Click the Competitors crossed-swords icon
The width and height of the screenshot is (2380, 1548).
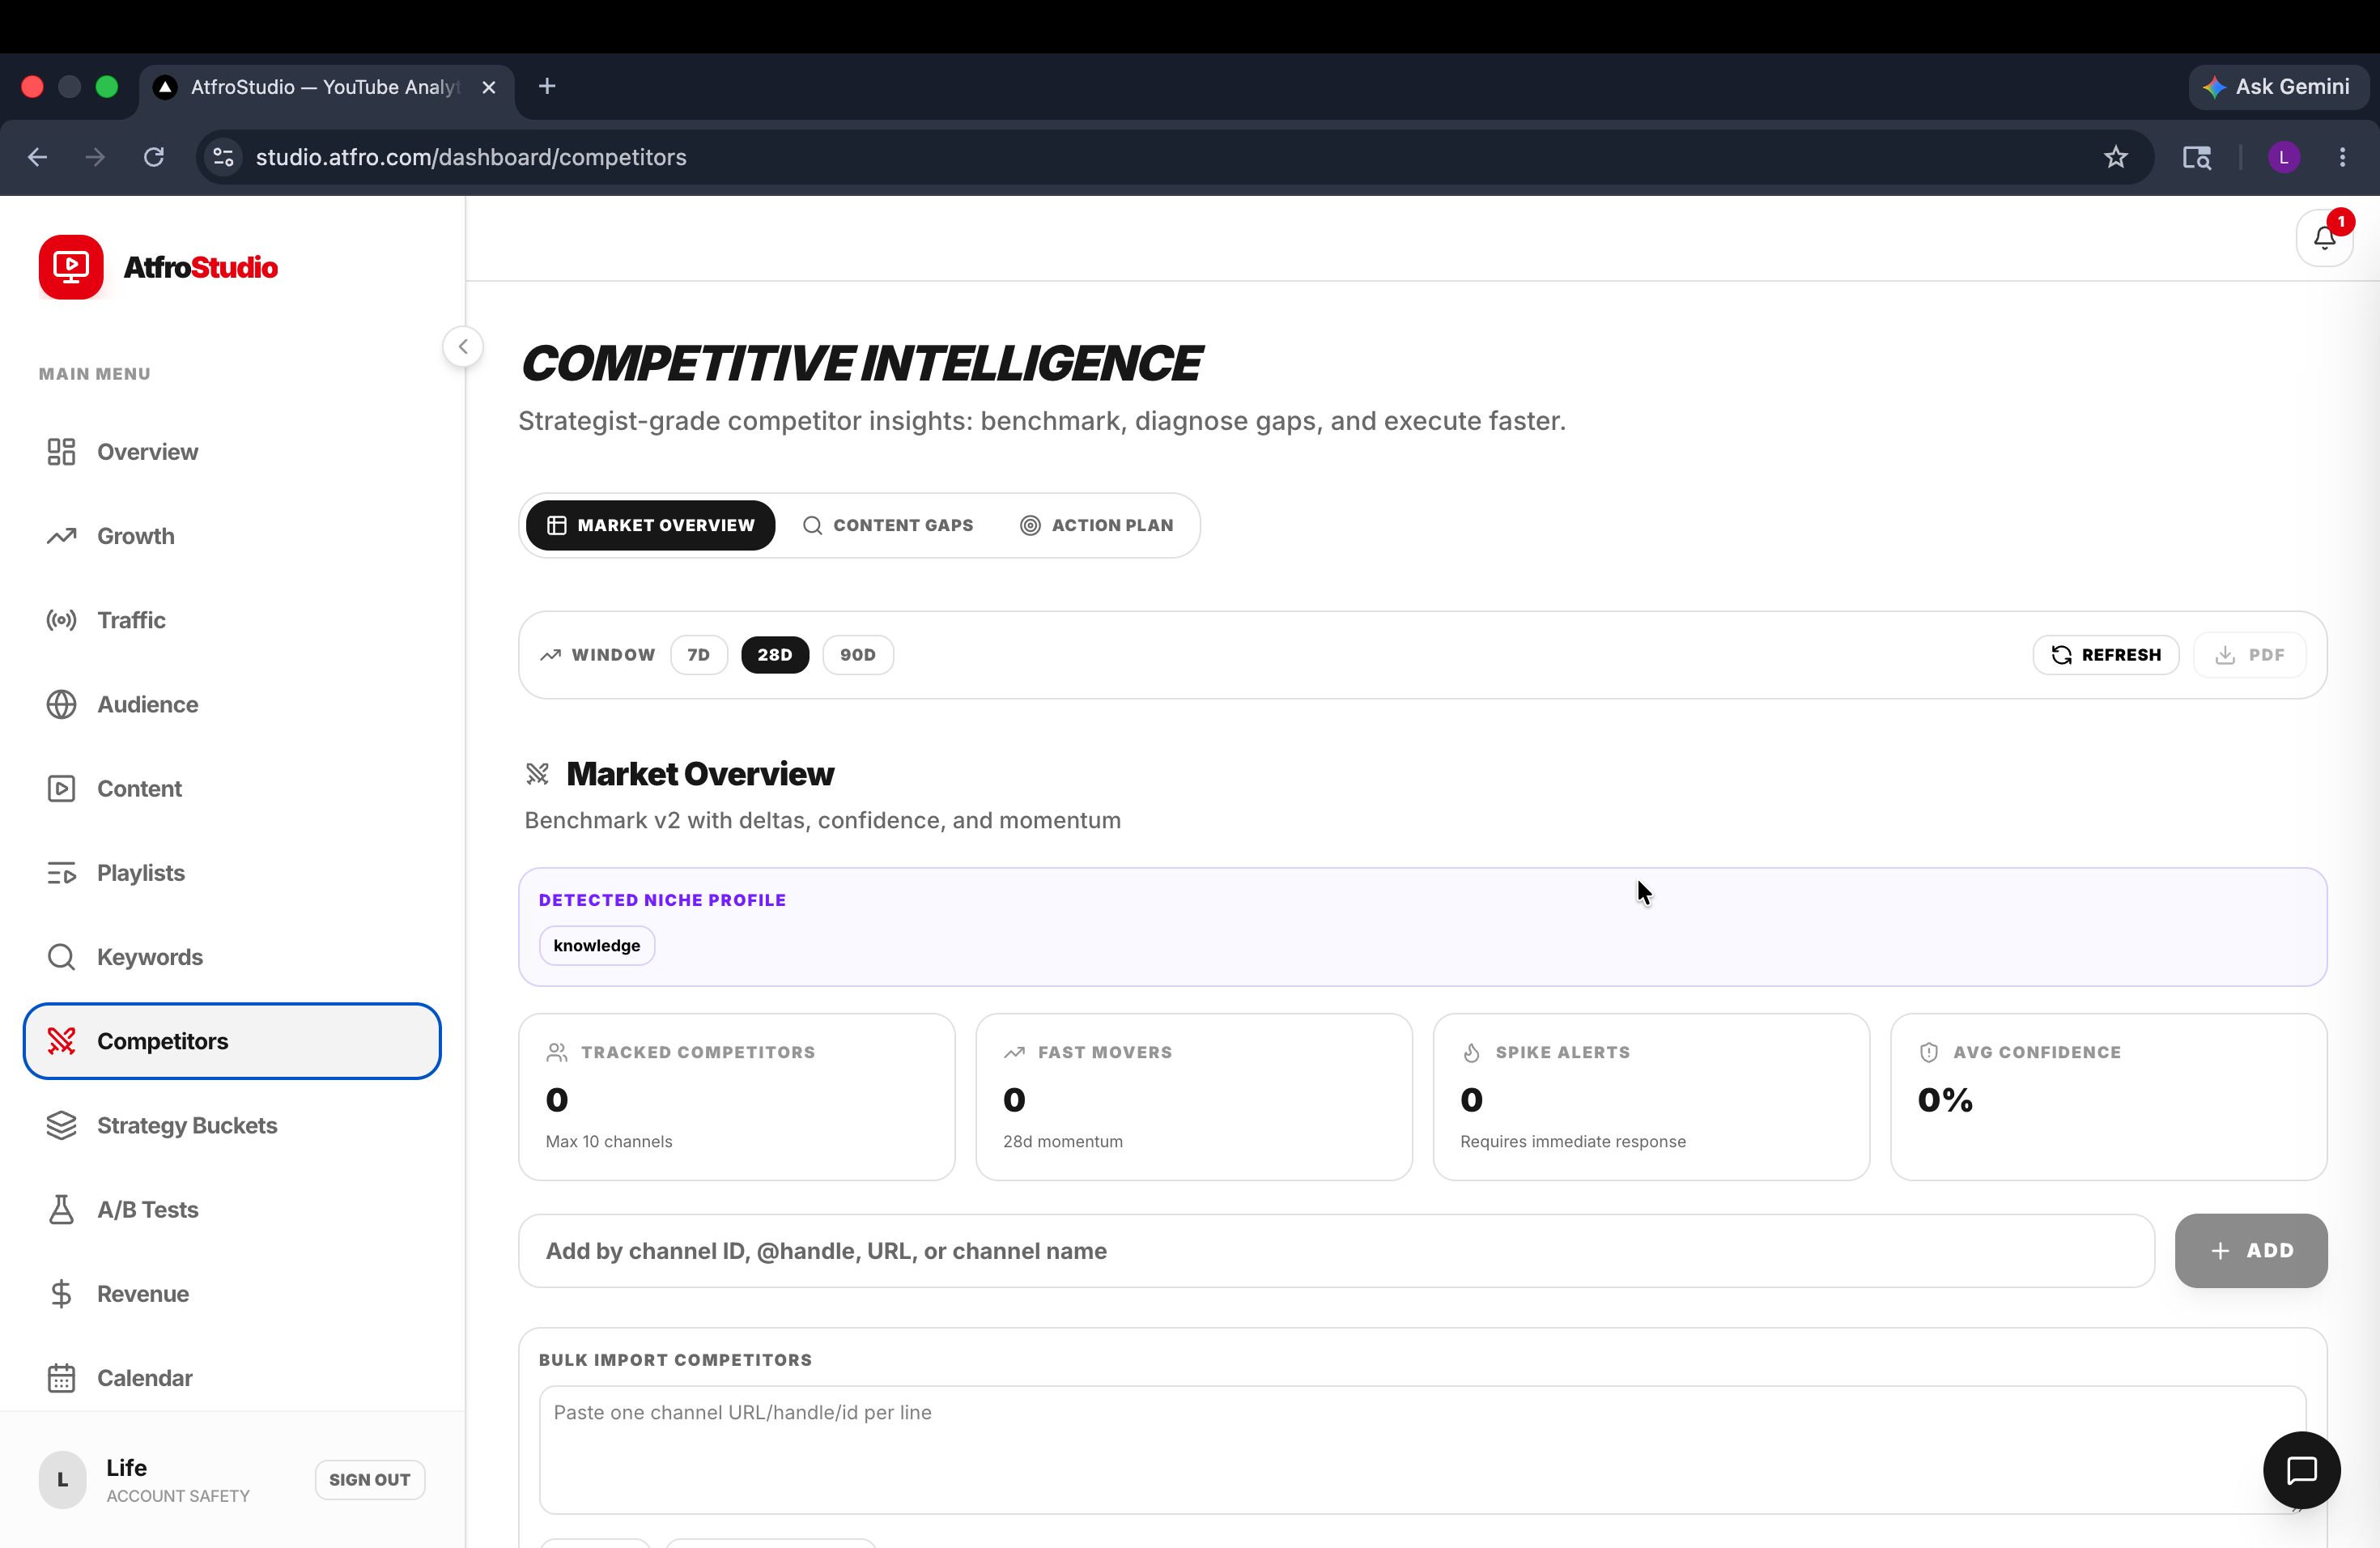(x=61, y=1041)
